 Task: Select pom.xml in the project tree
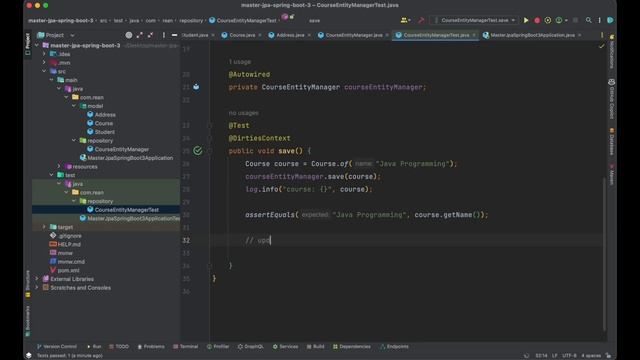tap(68, 270)
